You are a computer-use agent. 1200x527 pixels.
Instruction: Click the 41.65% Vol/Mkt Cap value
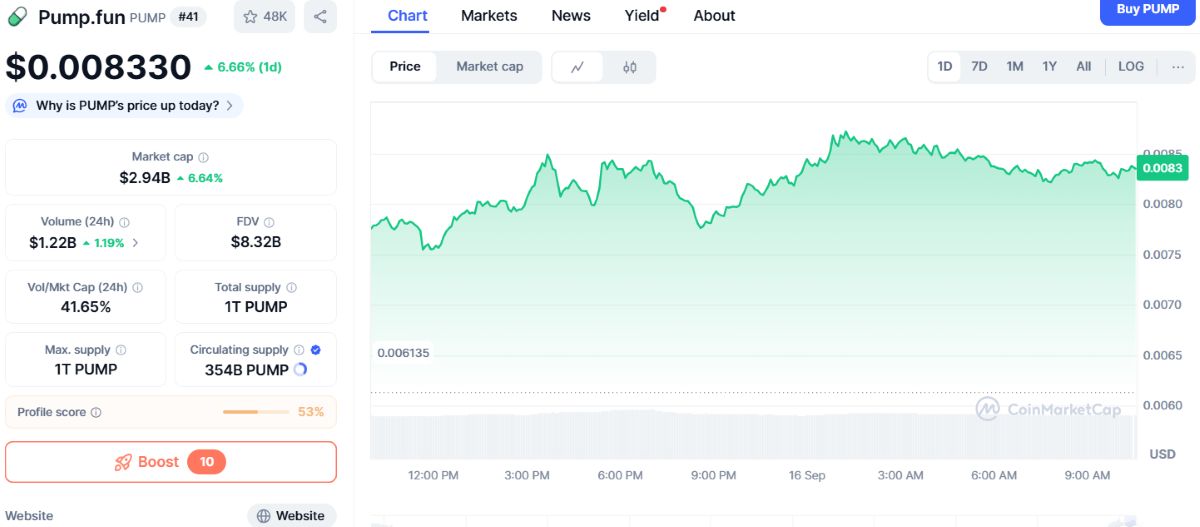(x=86, y=307)
